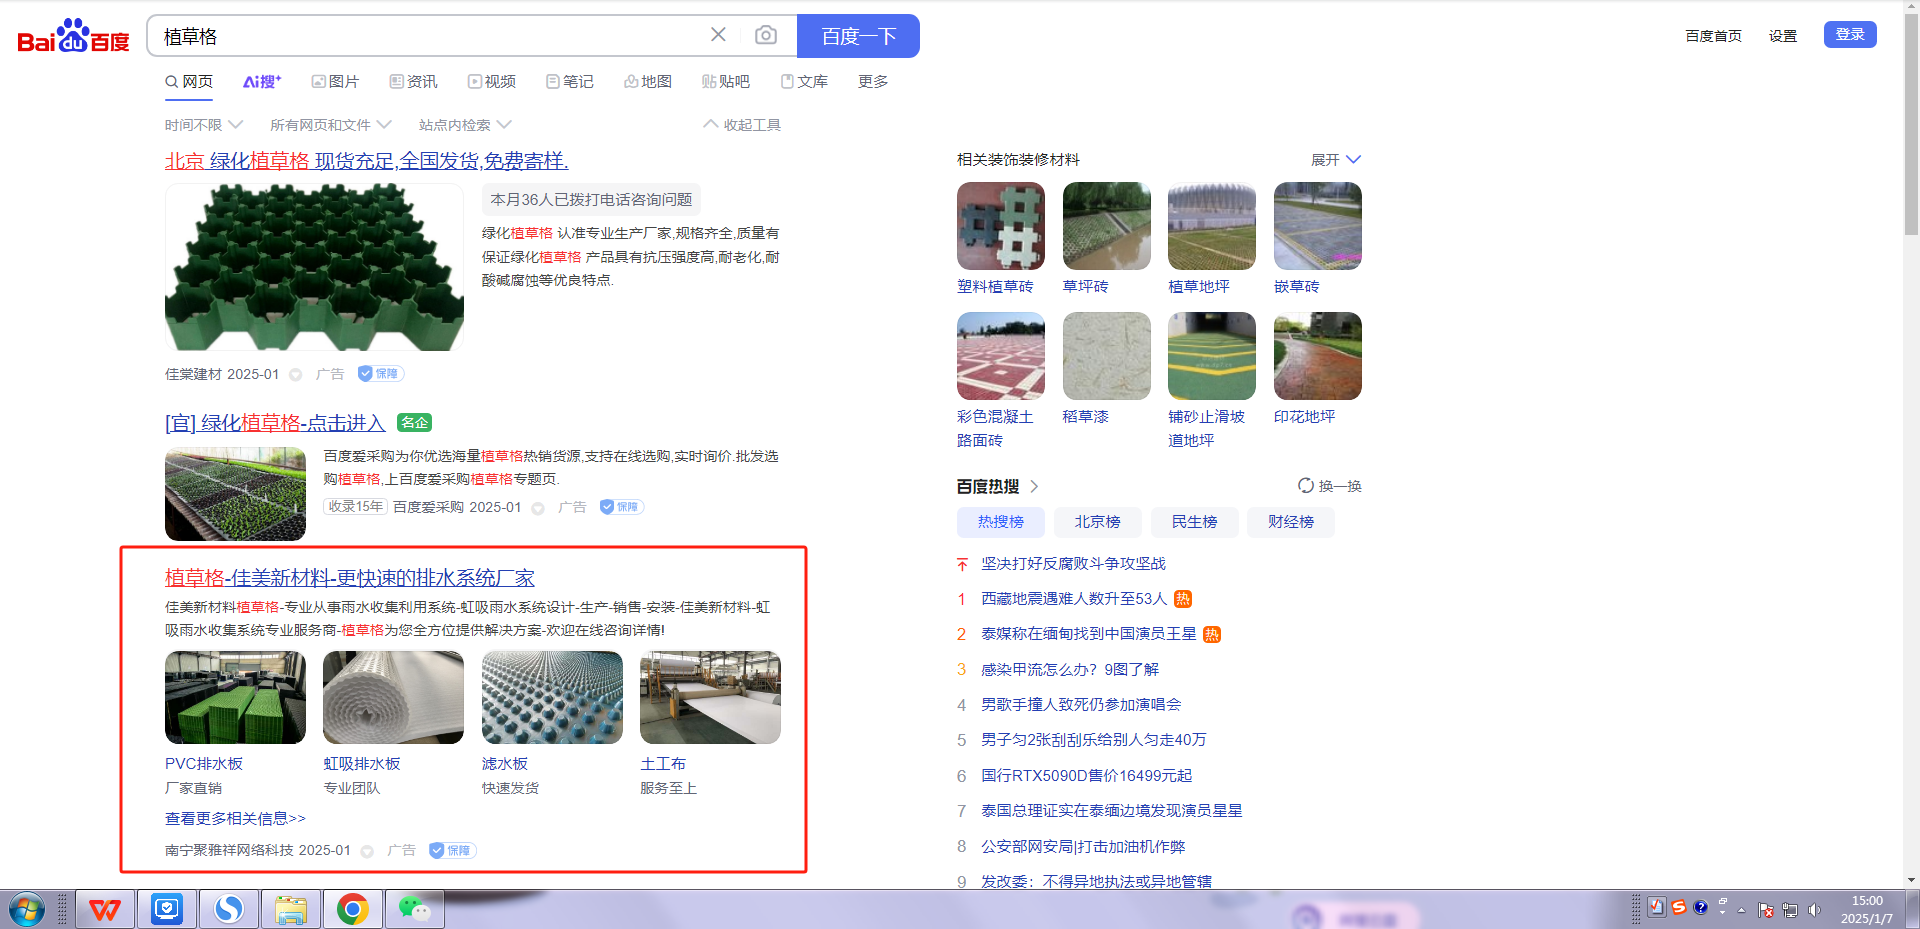The width and height of the screenshot is (1920, 929).
Task: Click the system tray help icon
Action: point(1700,907)
